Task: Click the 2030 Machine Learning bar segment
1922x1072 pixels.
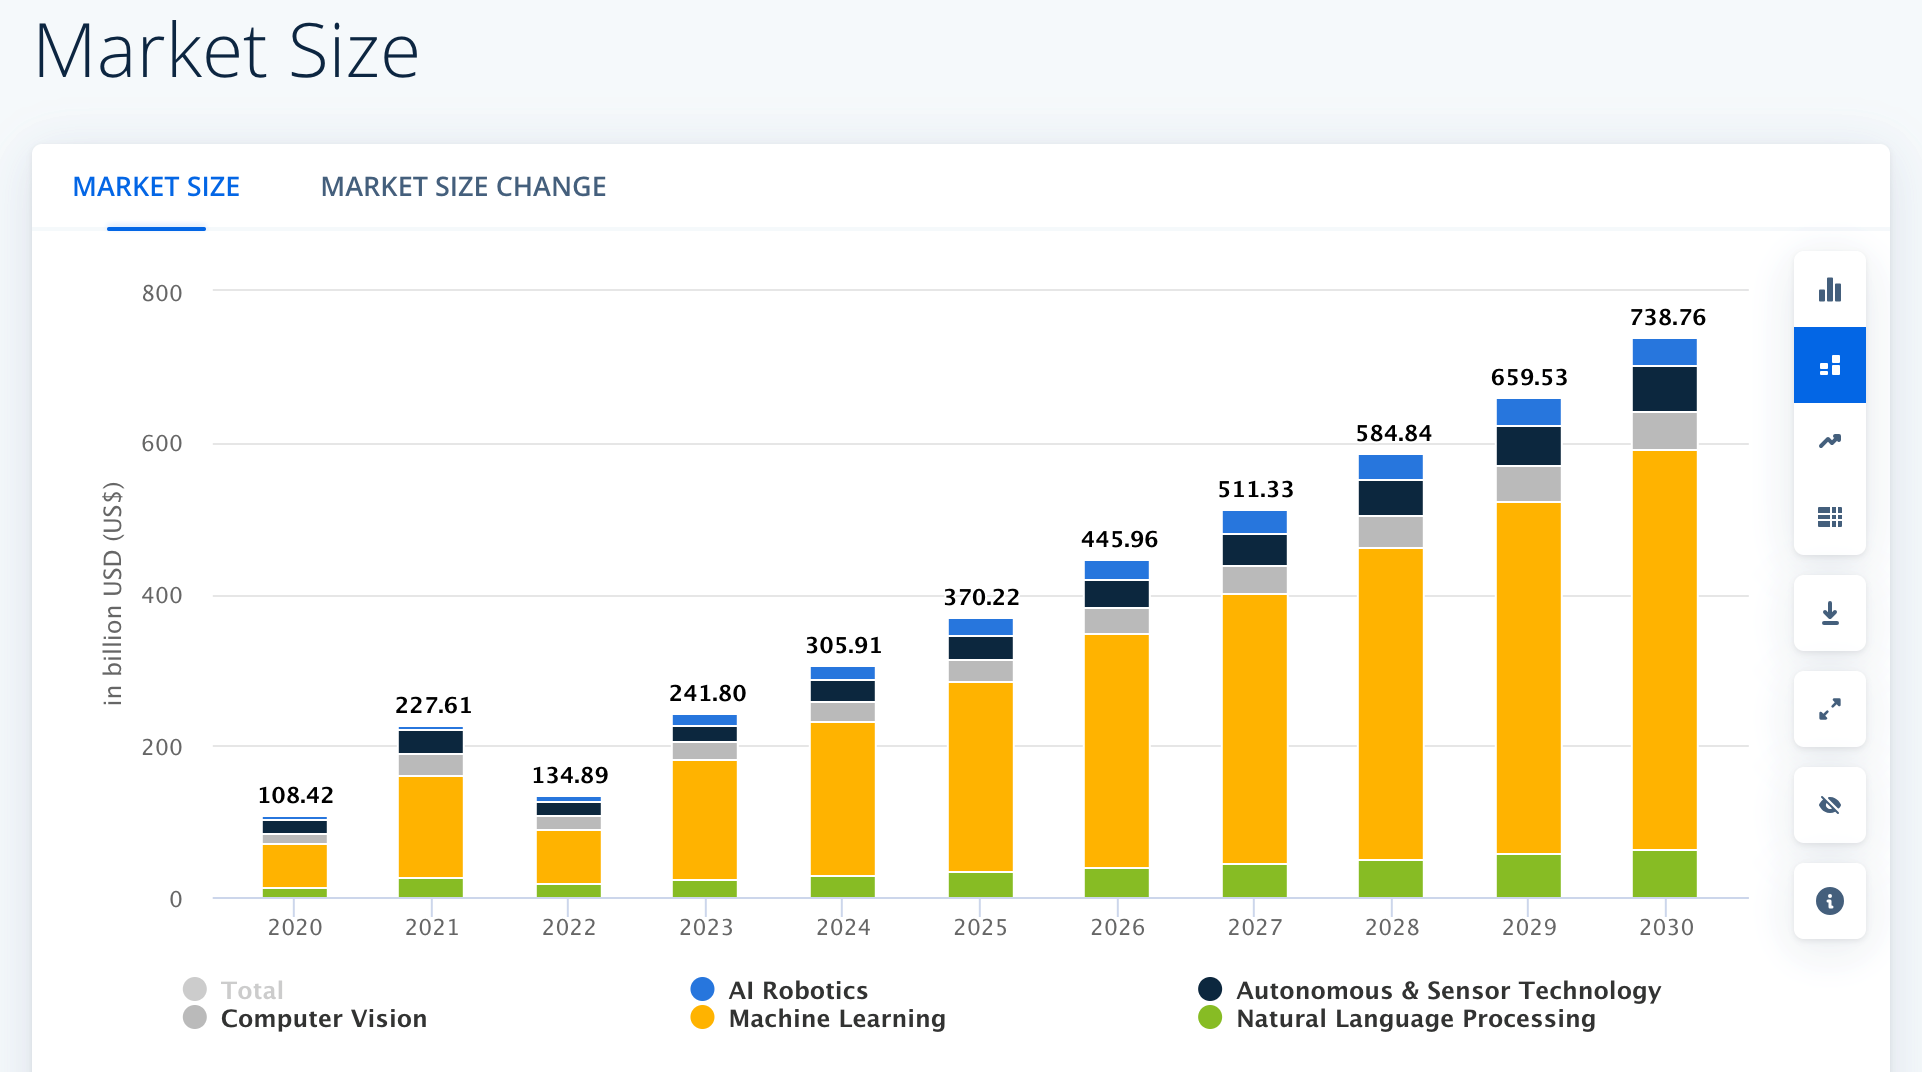Action: point(1664,650)
